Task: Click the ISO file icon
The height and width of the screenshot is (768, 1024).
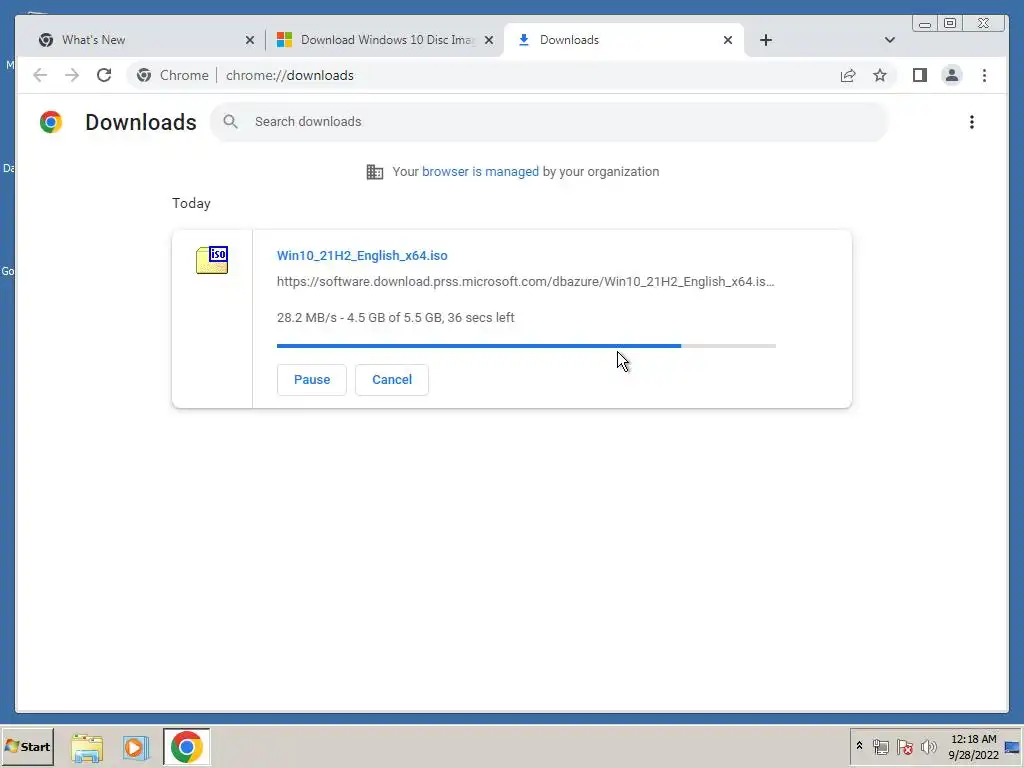Action: [212, 260]
